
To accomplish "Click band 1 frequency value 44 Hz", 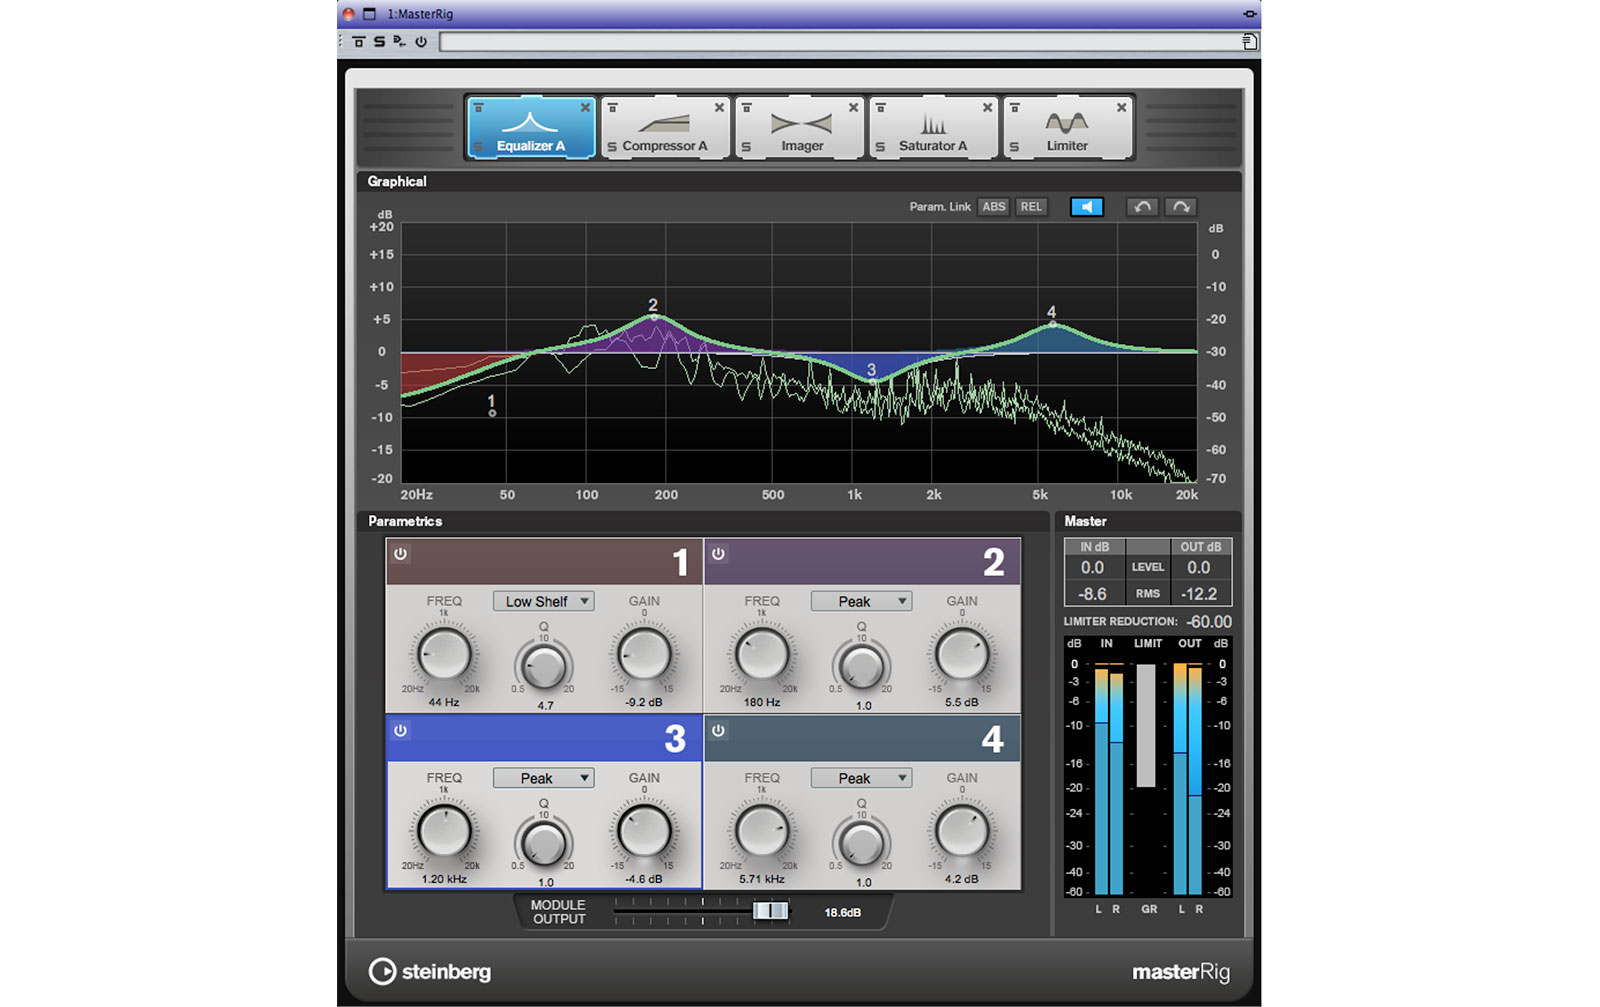I will tap(444, 702).
